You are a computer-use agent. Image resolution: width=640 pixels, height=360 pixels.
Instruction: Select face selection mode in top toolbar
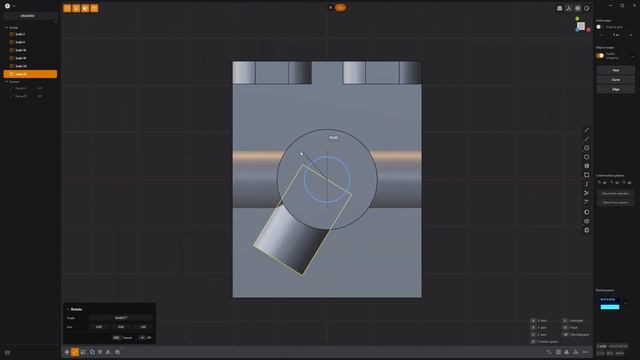coord(85,8)
